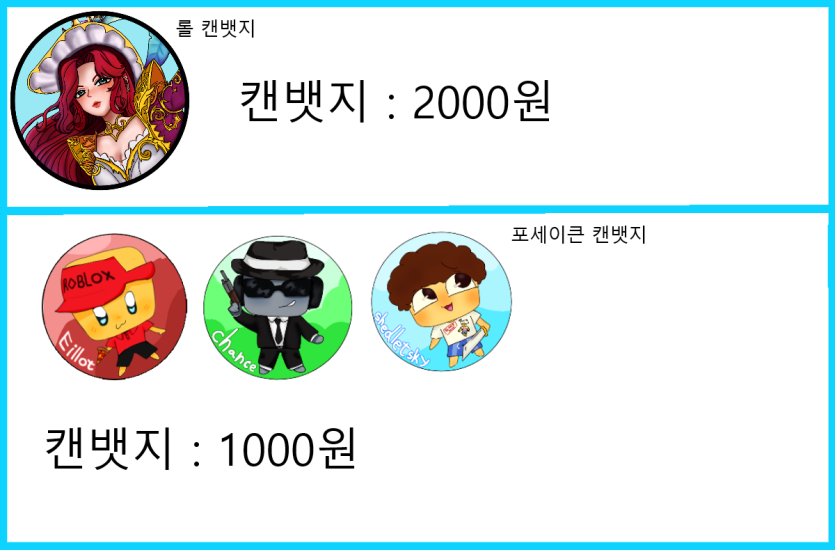Click the 1000원 price text
The width and height of the screenshot is (835, 550).
click(288, 449)
